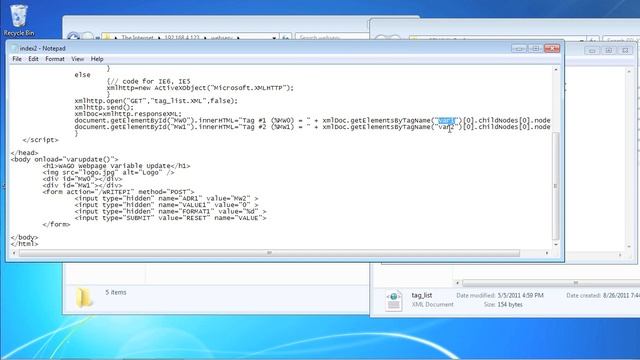Screen dimensions: 640x360
Task: Click the 'xmlhttp.send();' line
Action: (104, 107)
